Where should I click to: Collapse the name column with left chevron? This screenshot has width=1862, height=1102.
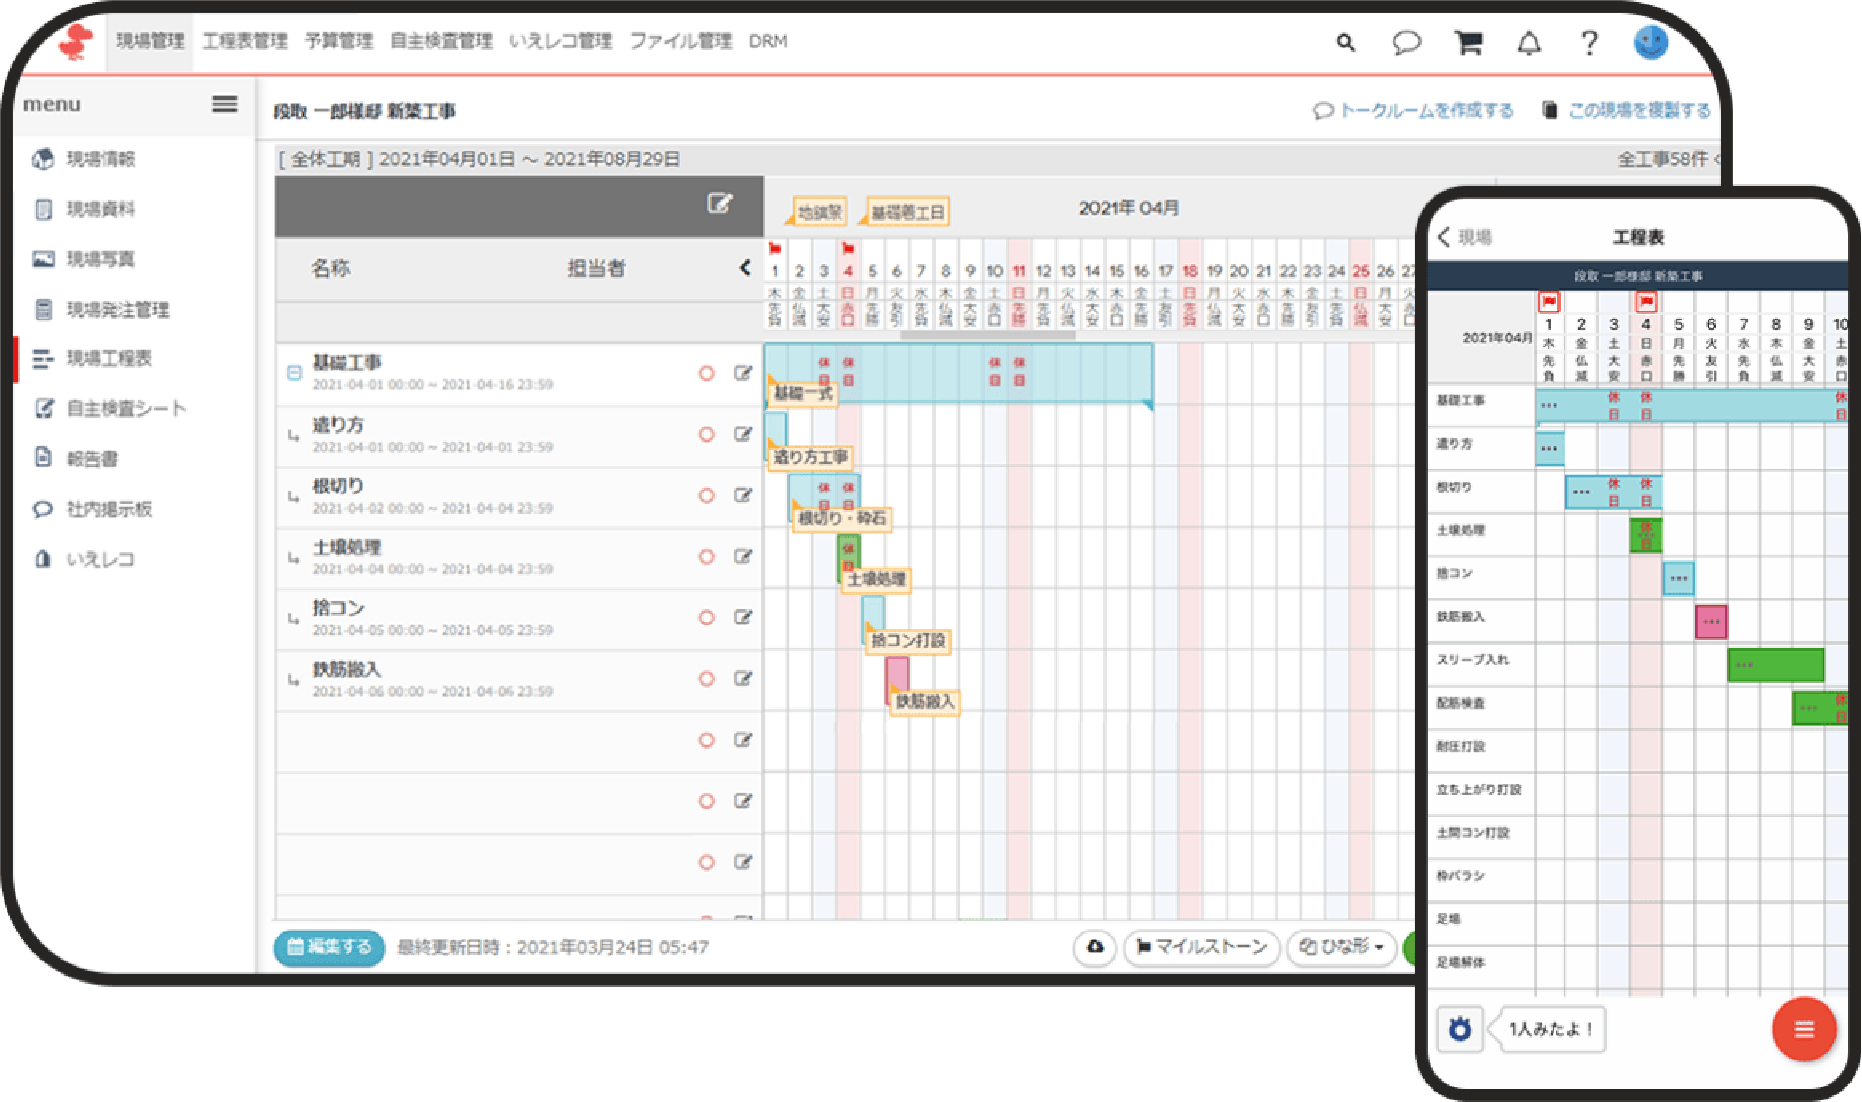745,267
